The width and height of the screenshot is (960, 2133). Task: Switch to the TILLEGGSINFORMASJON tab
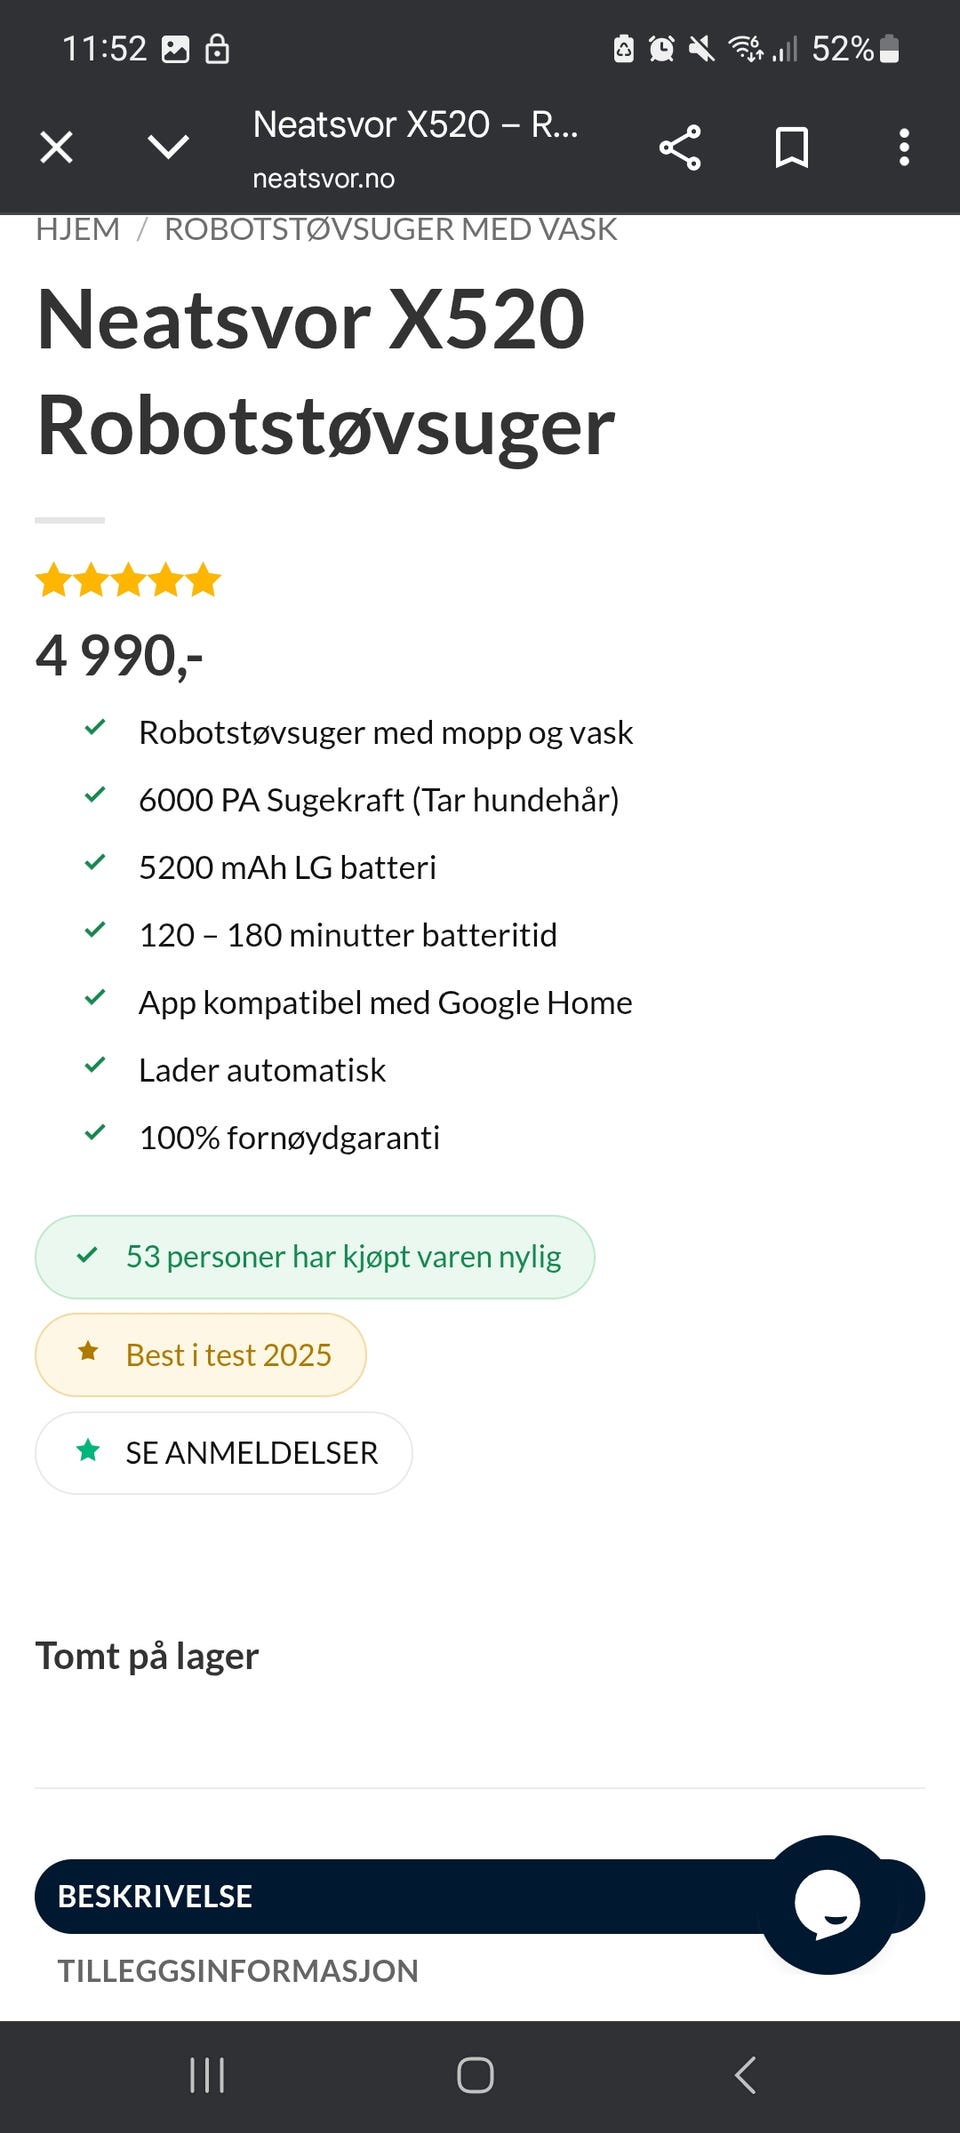click(x=238, y=1971)
